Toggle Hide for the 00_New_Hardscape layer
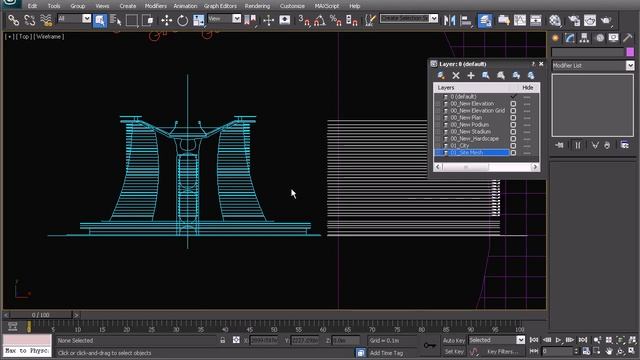This screenshot has height=360, width=640. coord(527,139)
